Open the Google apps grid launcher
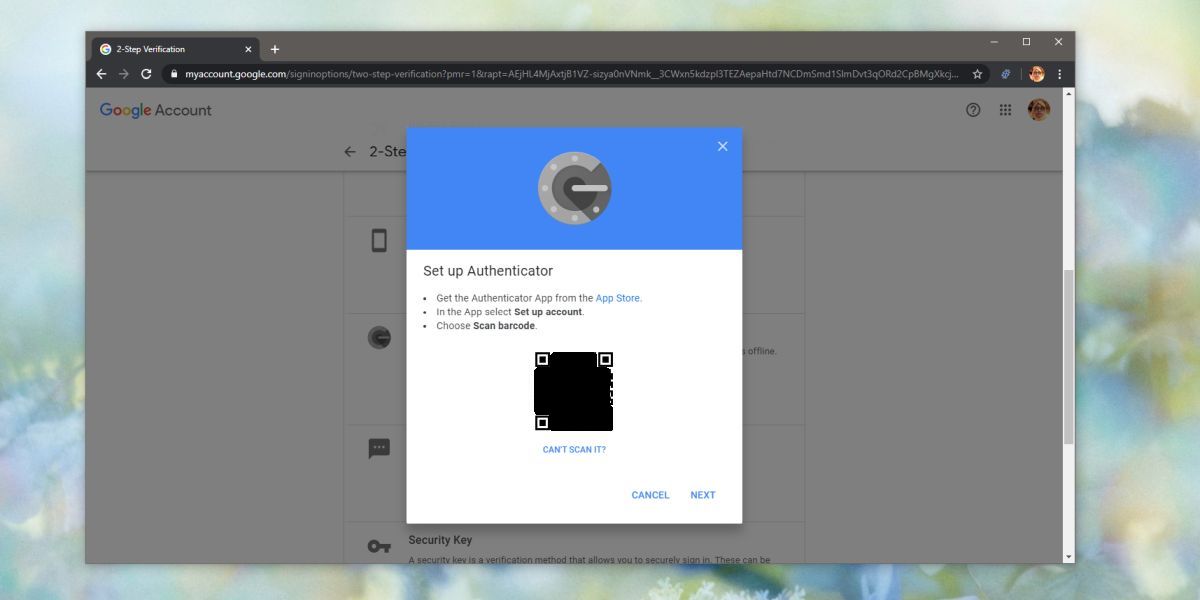Viewport: 1200px width, 600px height. coord(1005,110)
